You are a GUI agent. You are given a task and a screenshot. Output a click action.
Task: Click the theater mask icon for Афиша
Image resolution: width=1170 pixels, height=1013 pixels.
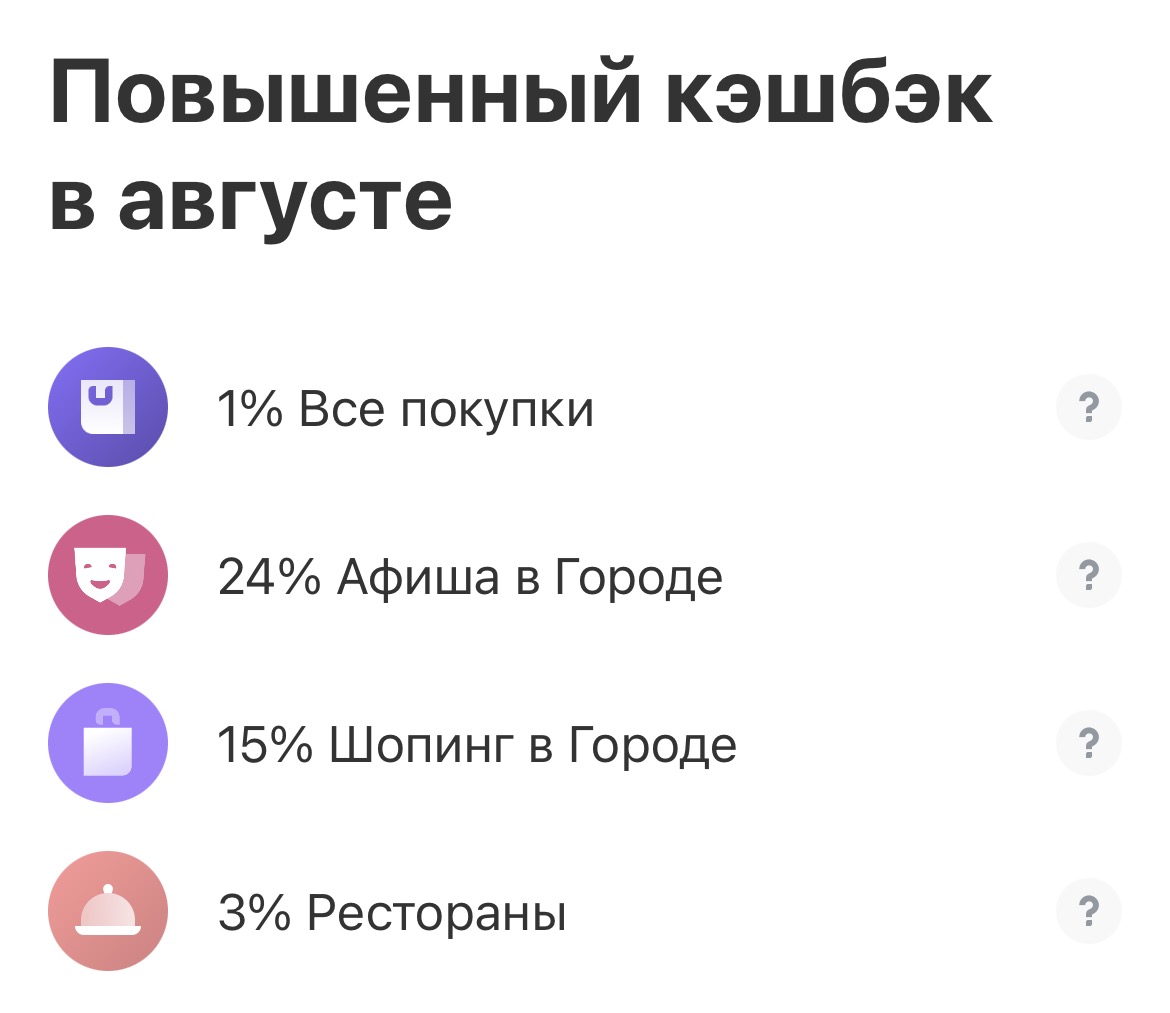coord(108,575)
